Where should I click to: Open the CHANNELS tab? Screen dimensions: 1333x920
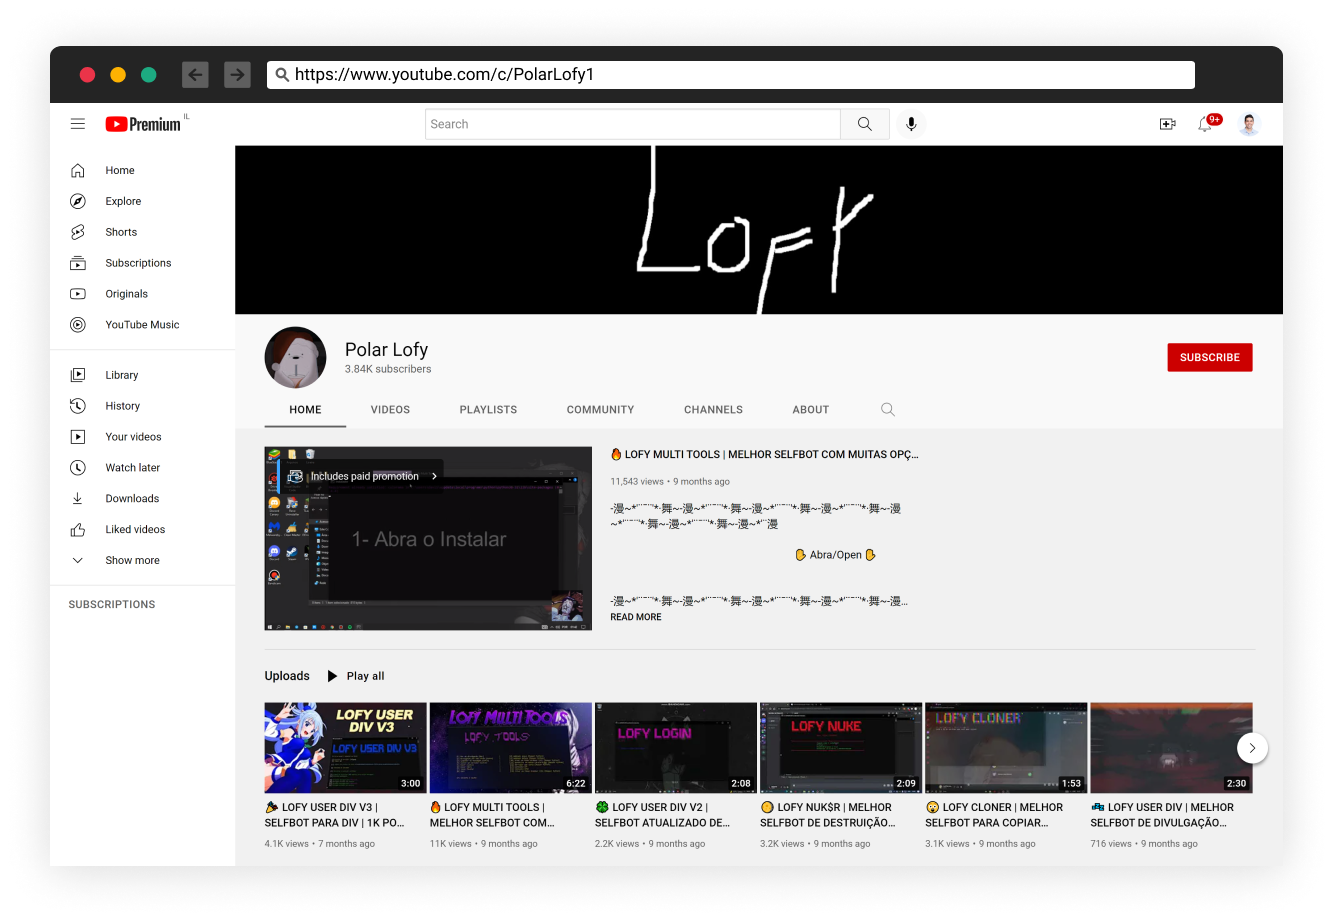click(x=713, y=409)
